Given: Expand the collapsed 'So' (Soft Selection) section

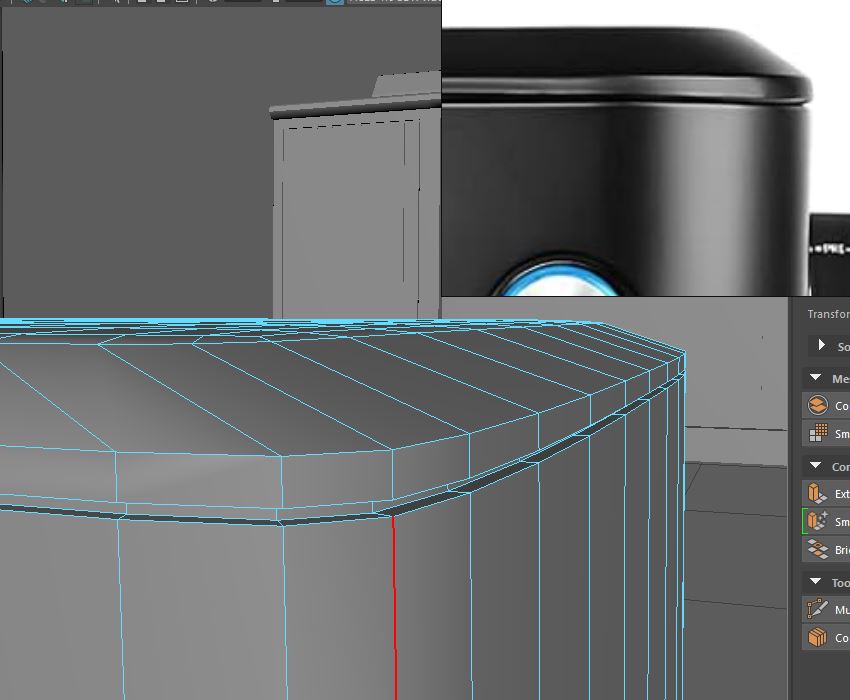Looking at the screenshot, I should [821, 345].
